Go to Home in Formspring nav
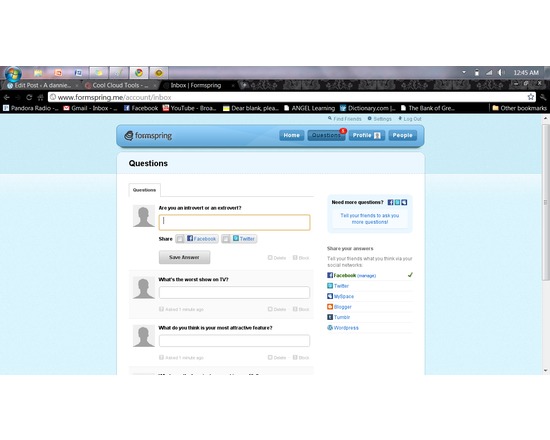The height and width of the screenshot is (440, 550). (x=291, y=135)
